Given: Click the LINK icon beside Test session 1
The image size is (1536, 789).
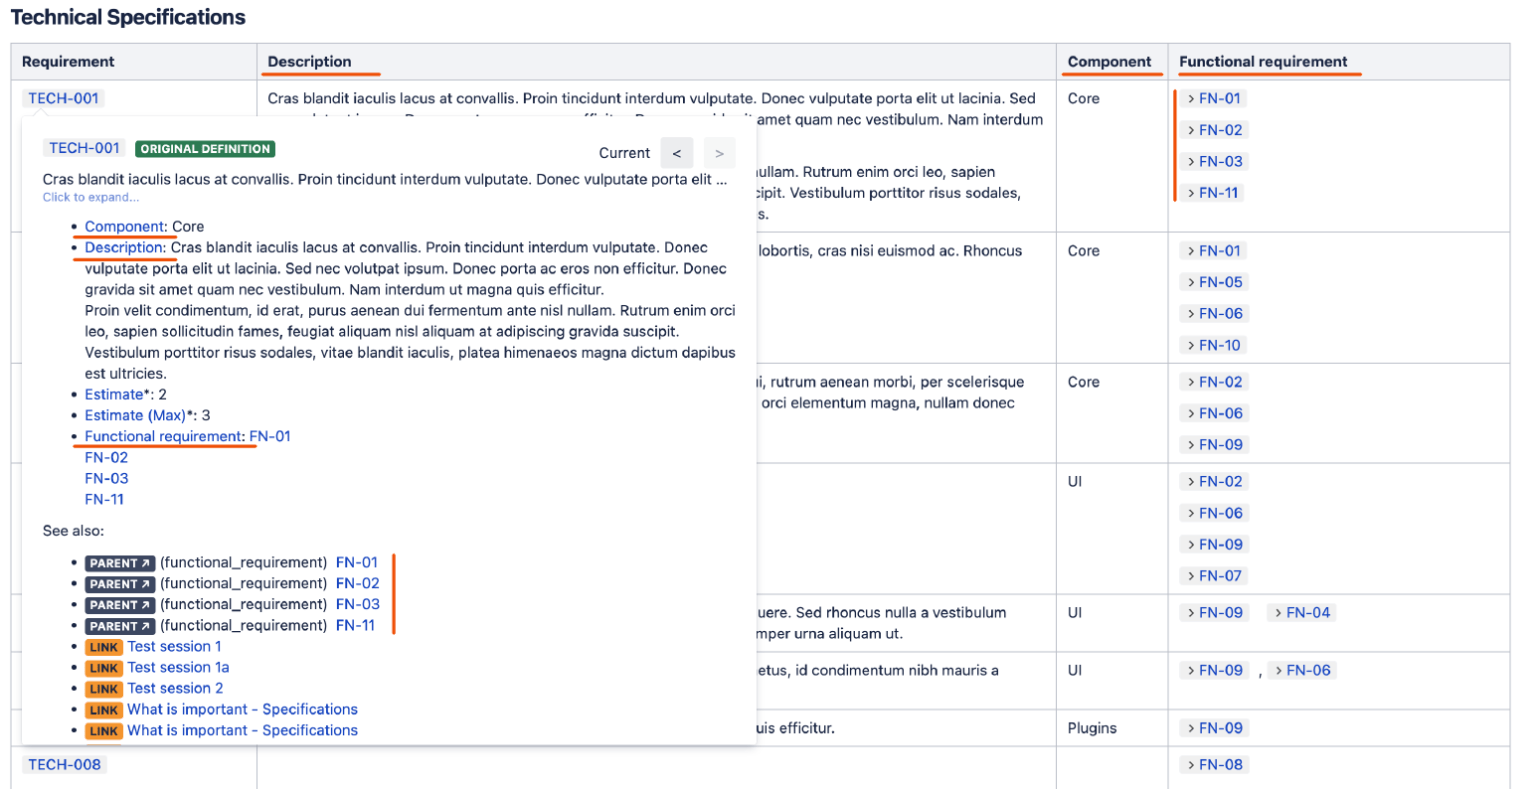Looking at the screenshot, I should [x=103, y=647].
